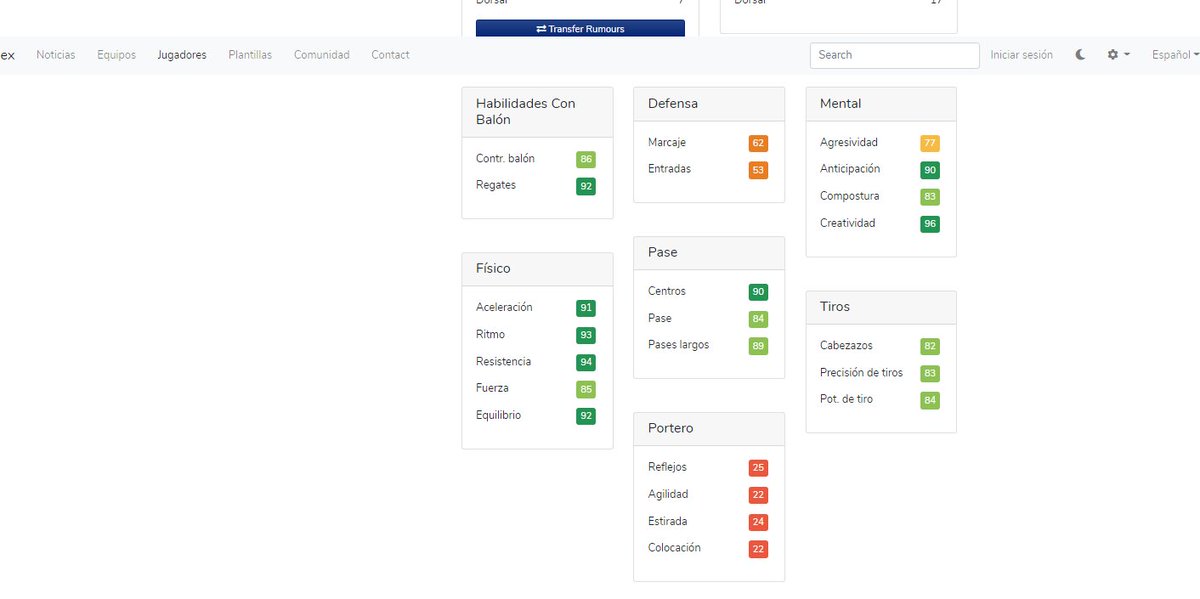Focus the Search input field
This screenshot has width=1200, height=599.
(x=895, y=55)
